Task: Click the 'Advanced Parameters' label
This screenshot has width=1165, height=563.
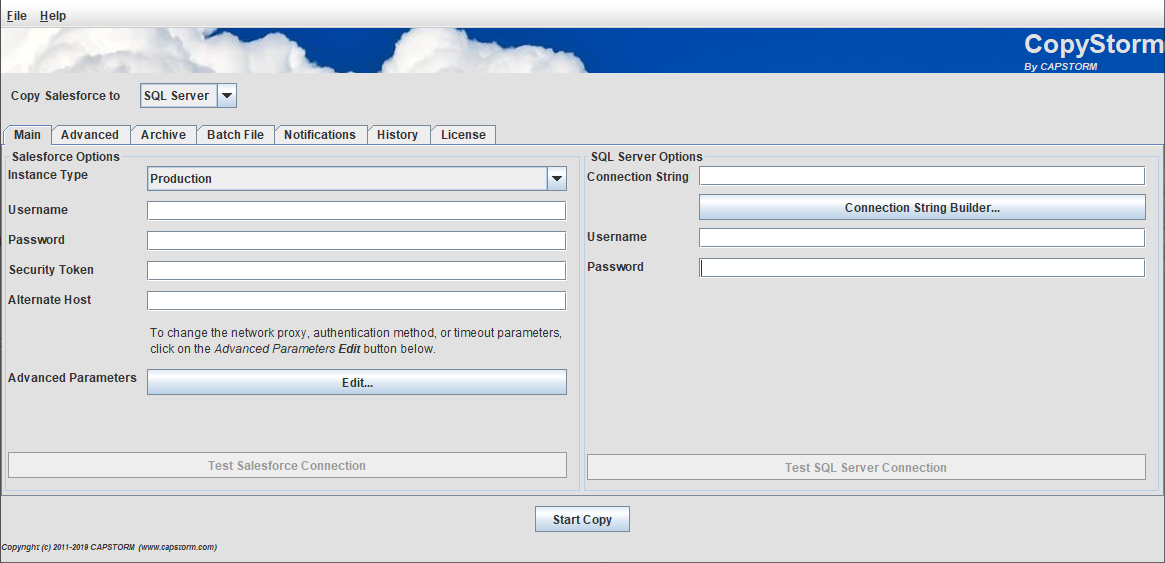Action: pyautogui.click(x=72, y=377)
